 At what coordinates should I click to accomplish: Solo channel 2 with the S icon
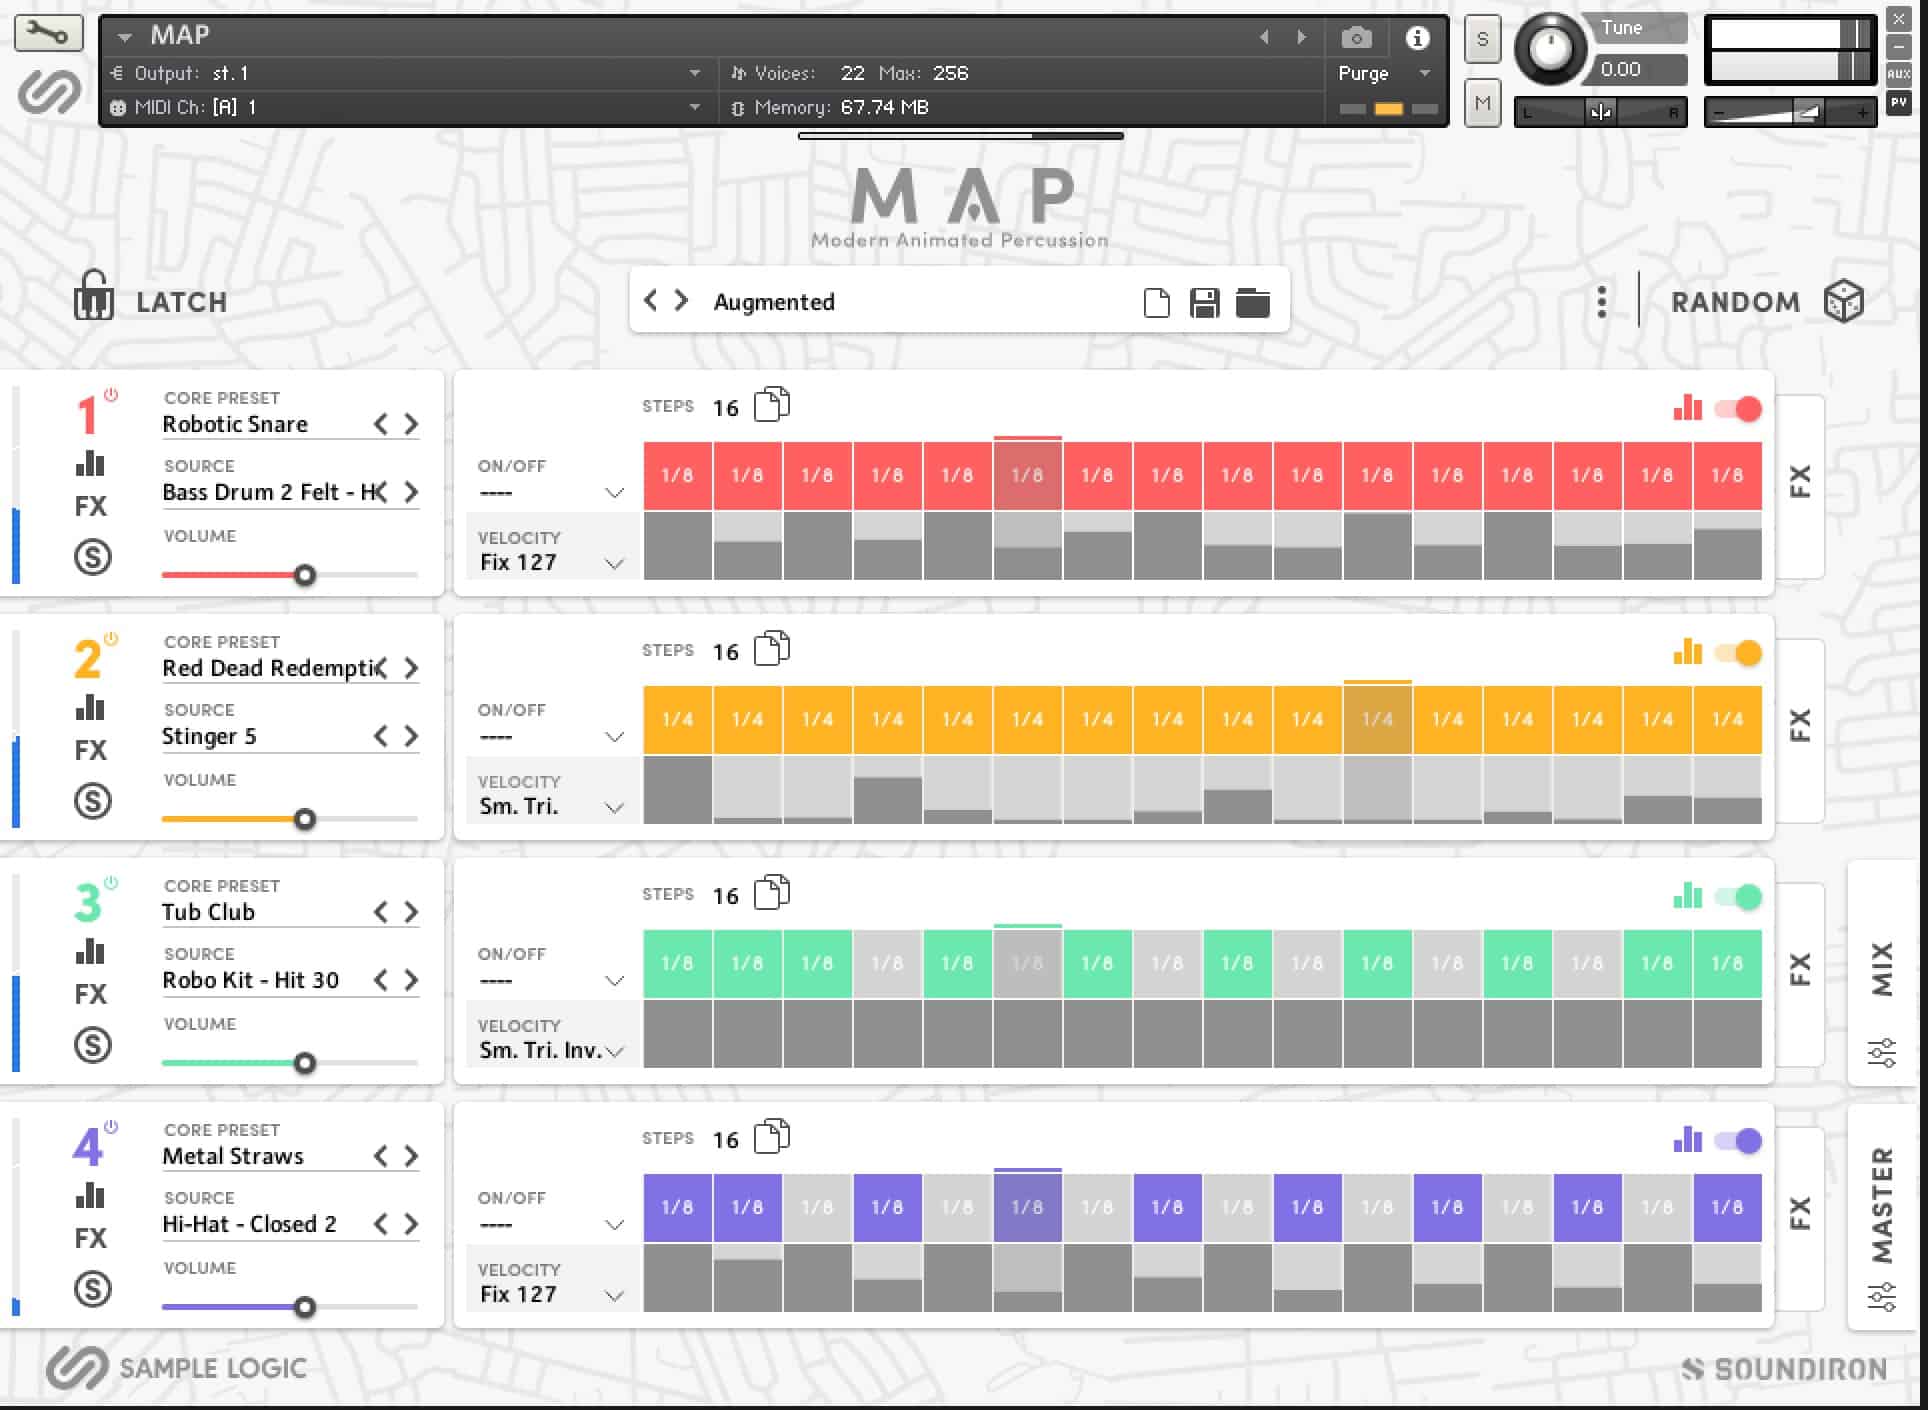pyautogui.click(x=92, y=800)
